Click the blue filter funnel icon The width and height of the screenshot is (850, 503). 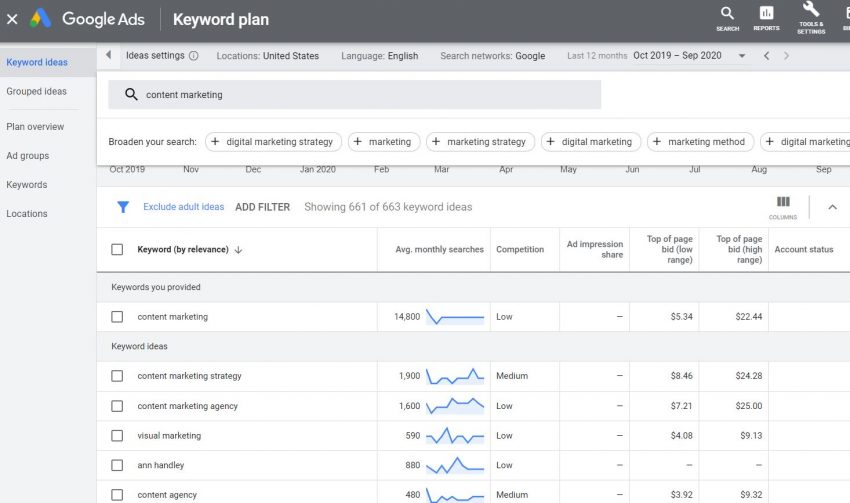pos(123,207)
